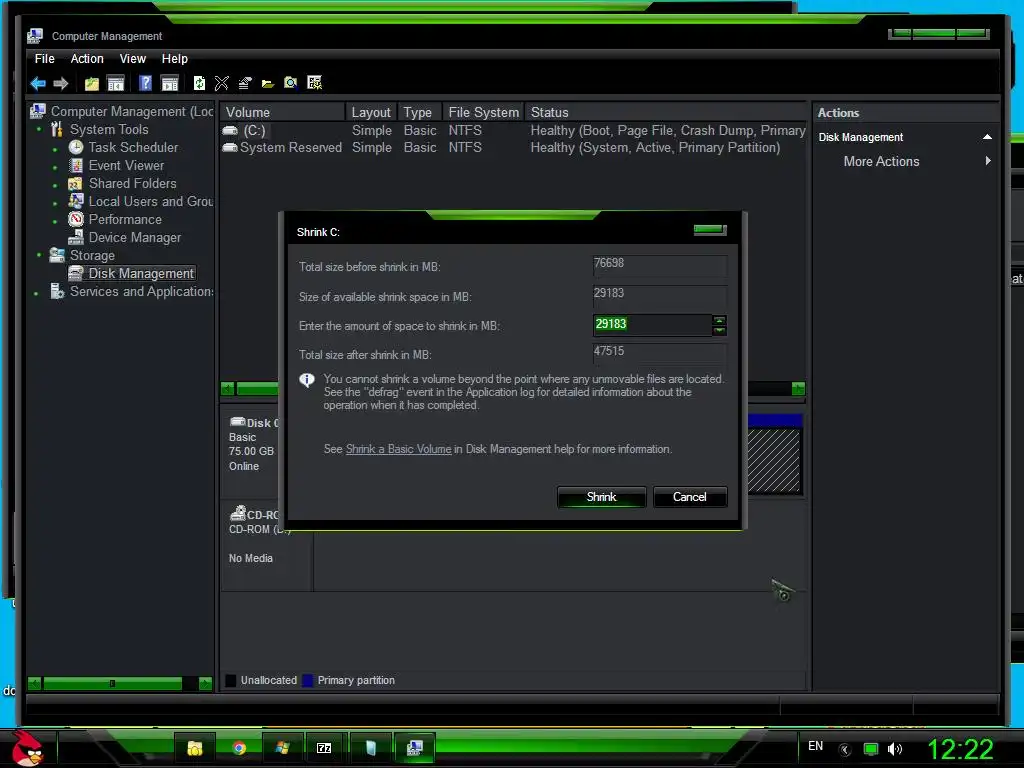This screenshot has width=1024, height=768.
Task: Select Event Viewer in the tree
Action: [126, 166]
